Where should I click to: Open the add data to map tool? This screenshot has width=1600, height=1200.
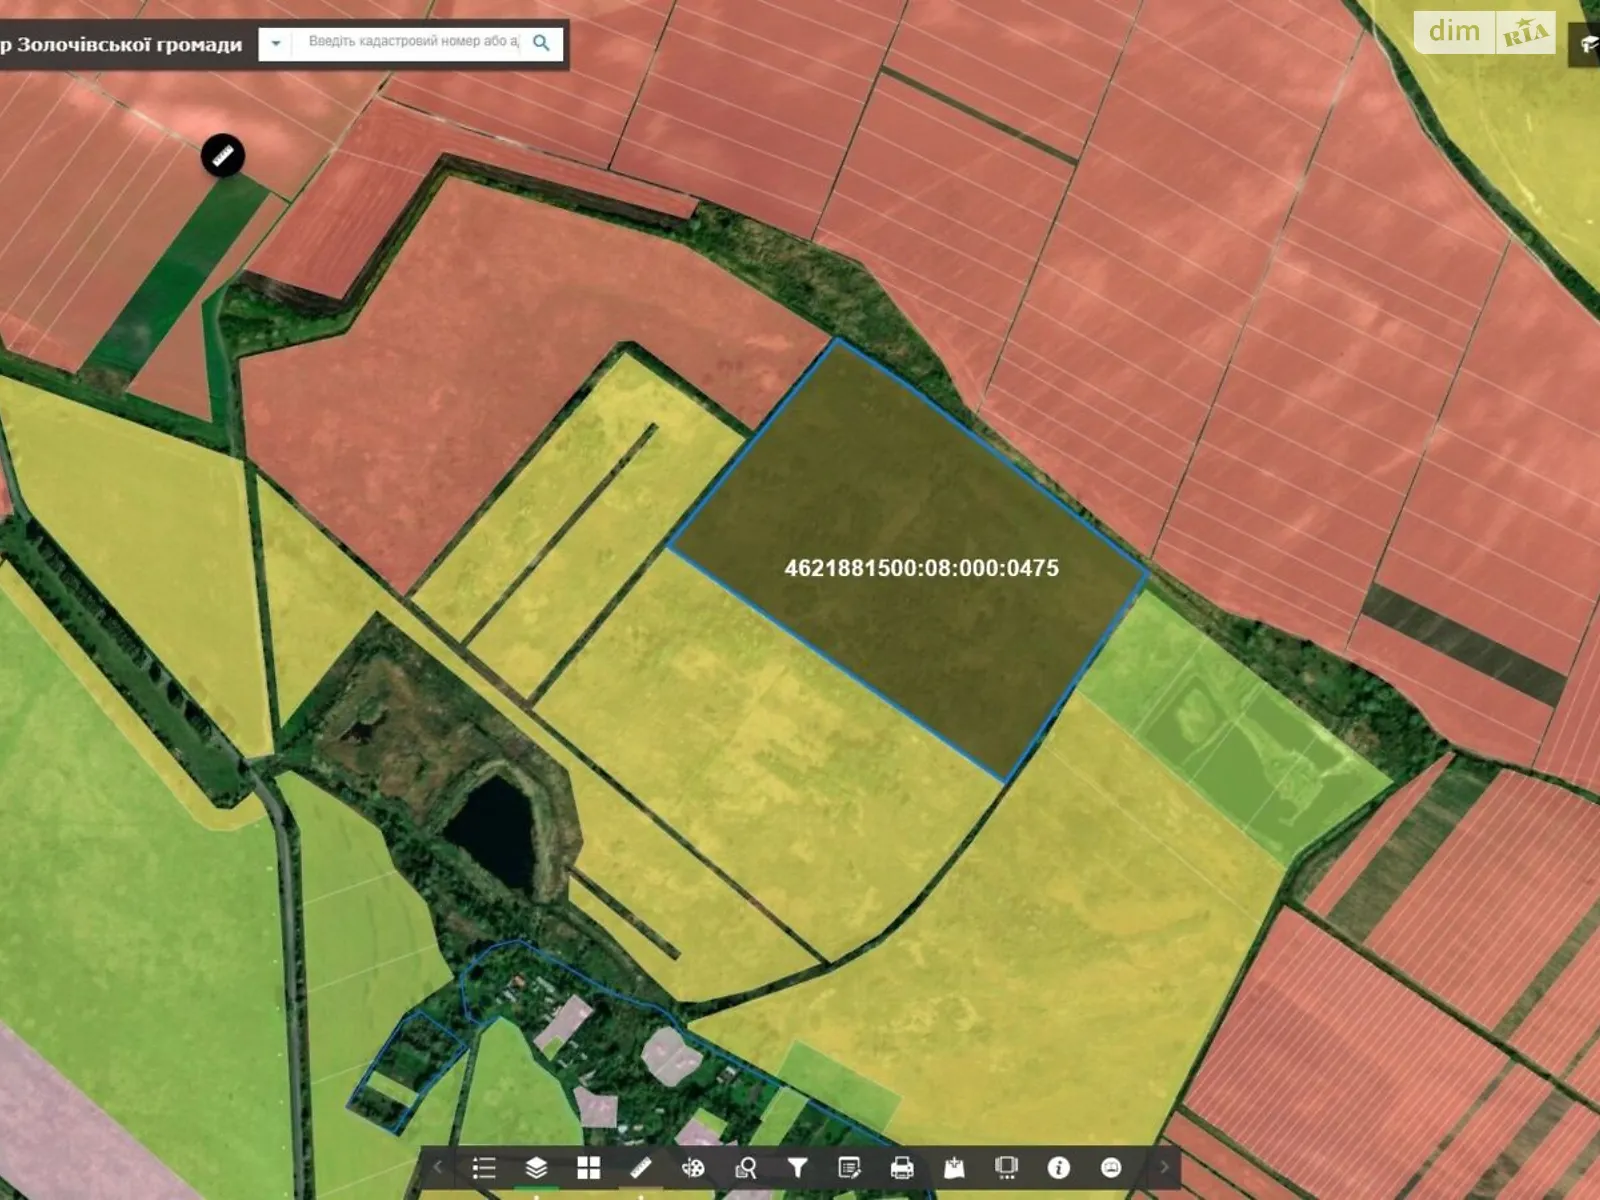click(x=954, y=1168)
